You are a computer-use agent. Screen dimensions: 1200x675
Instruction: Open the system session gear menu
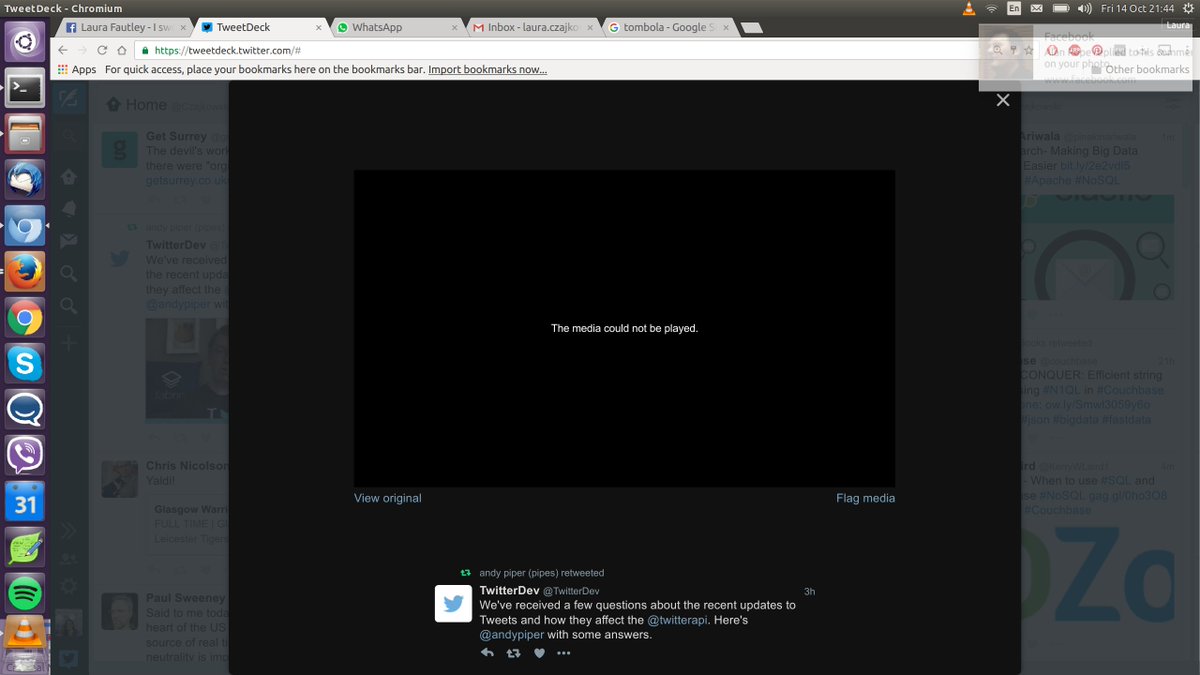[1187, 8]
